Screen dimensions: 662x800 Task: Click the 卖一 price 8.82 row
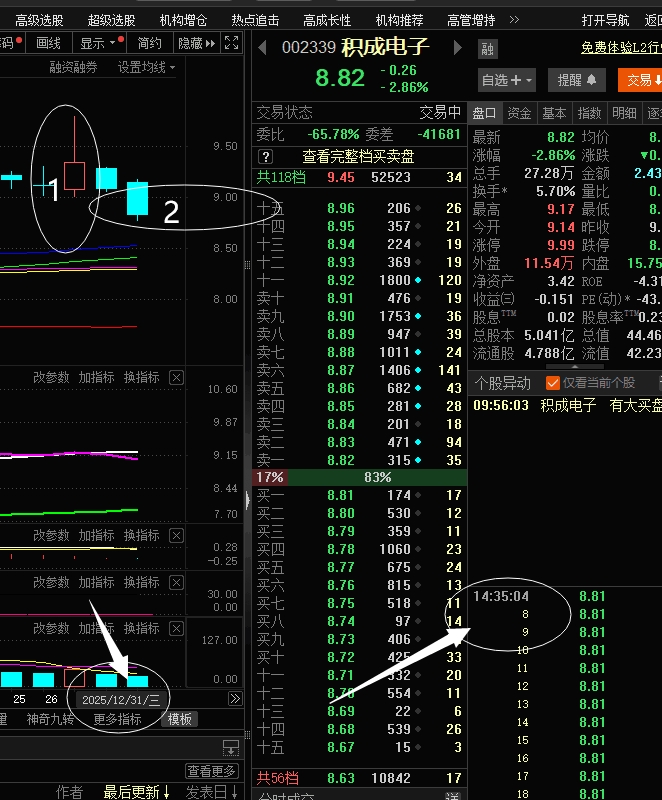[x=360, y=460]
